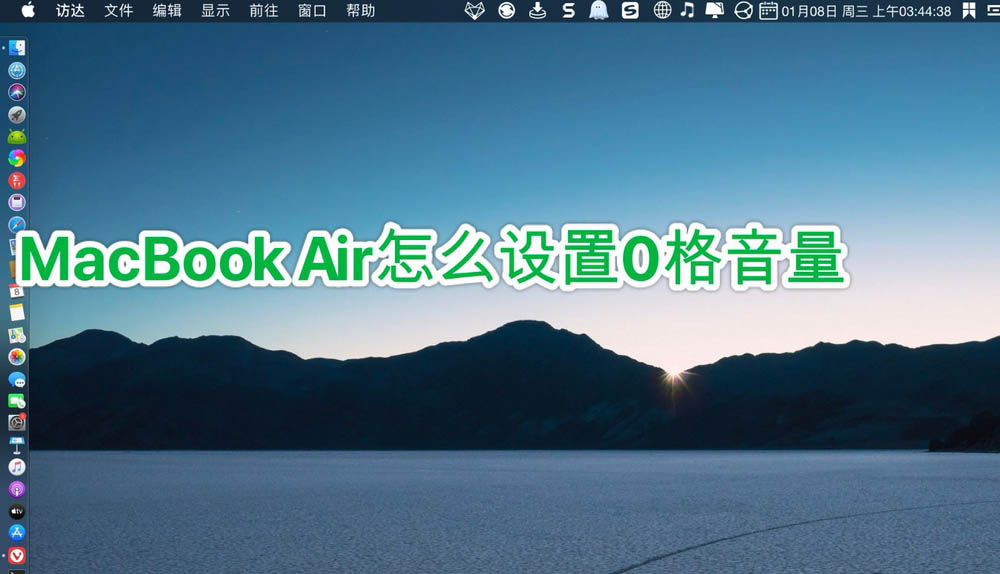The width and height of the screenshot is (1000, 574).
Task: Open the 显示 menu
Action: click(x=216, y=11)
